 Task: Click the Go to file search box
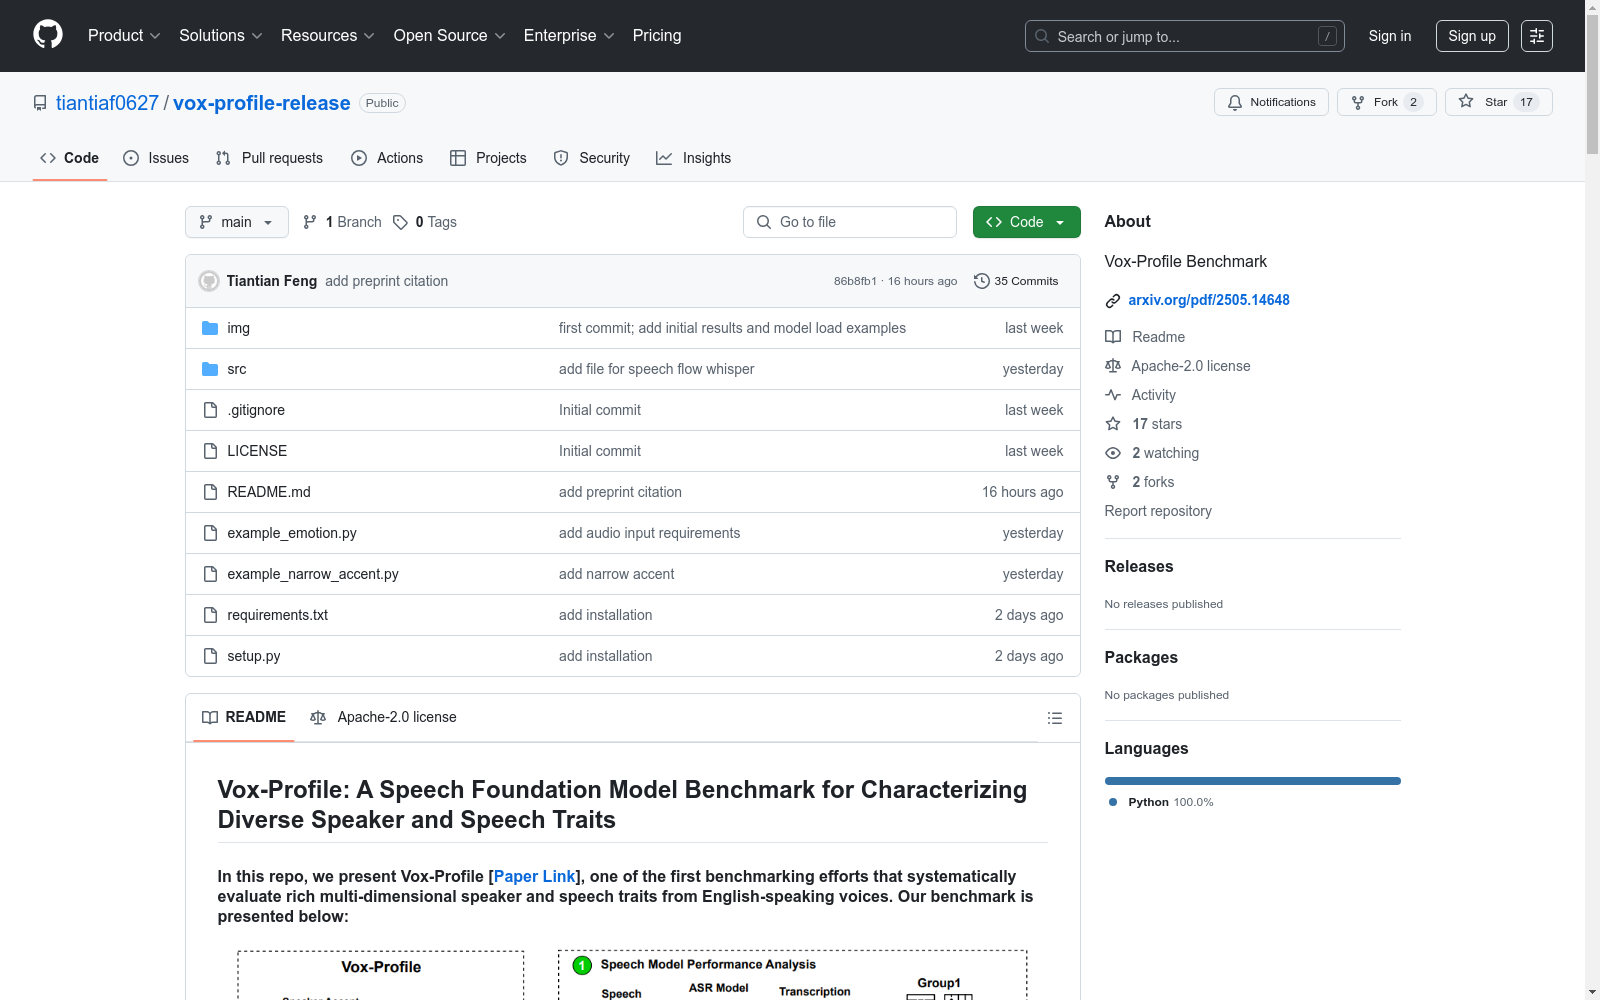tap(850, 222)
